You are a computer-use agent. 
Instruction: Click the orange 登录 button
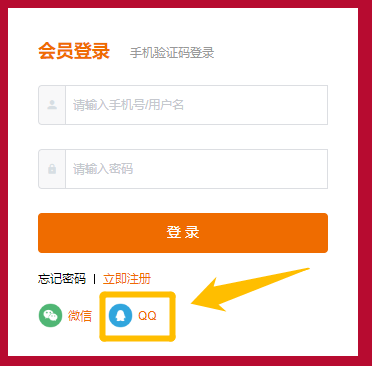tap(183, 233)
